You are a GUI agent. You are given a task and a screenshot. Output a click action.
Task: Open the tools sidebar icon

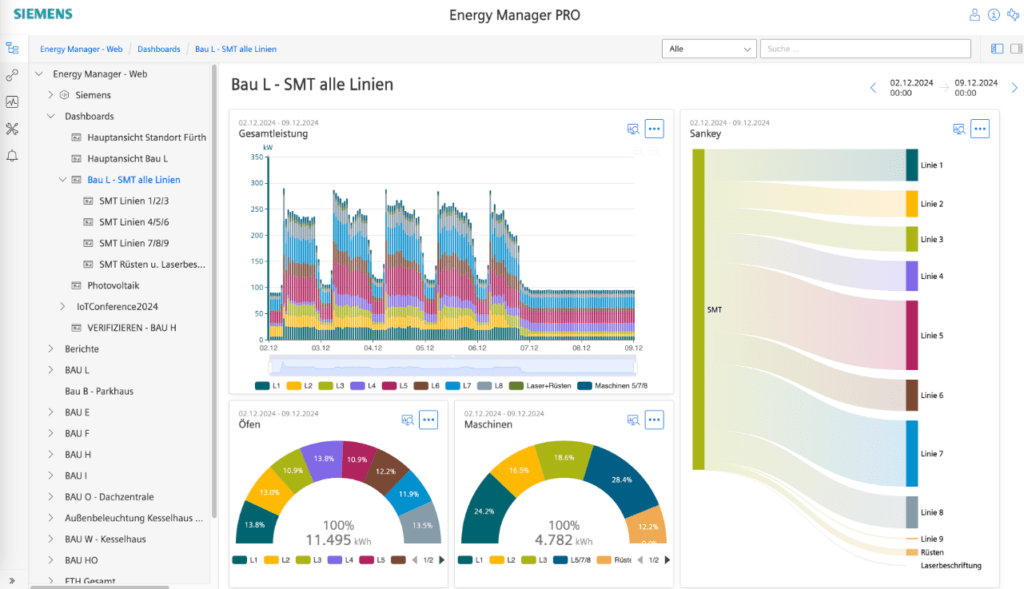(x=12, y=129)
